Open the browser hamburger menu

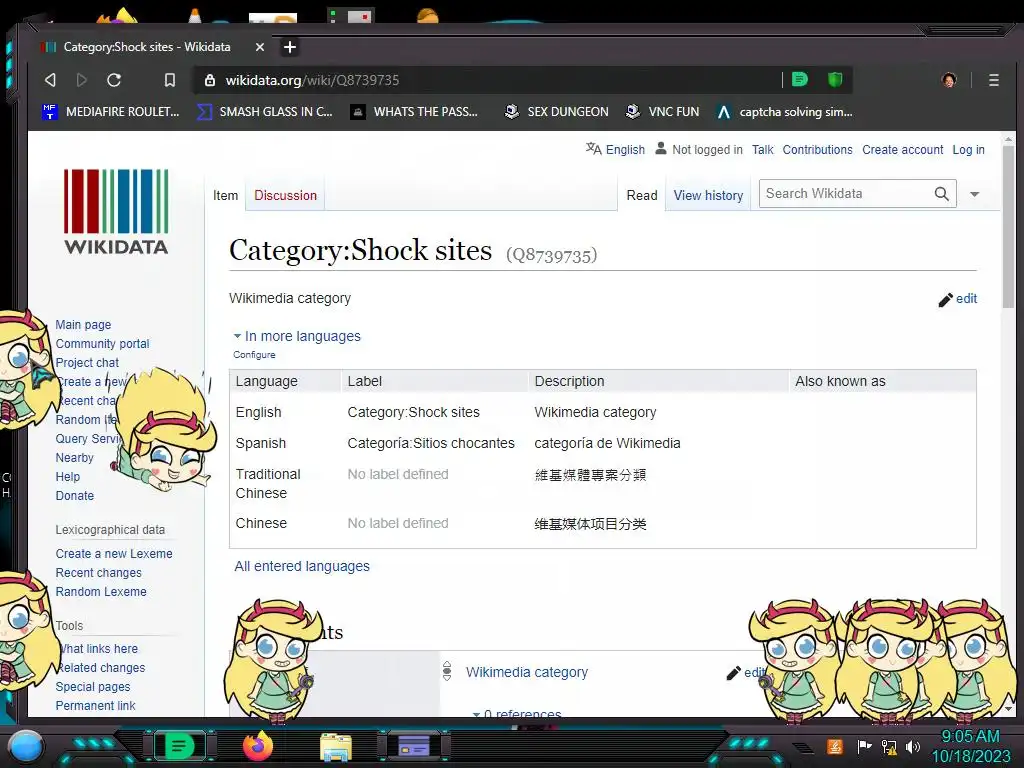pyautogui.click(x=993, y=80)
